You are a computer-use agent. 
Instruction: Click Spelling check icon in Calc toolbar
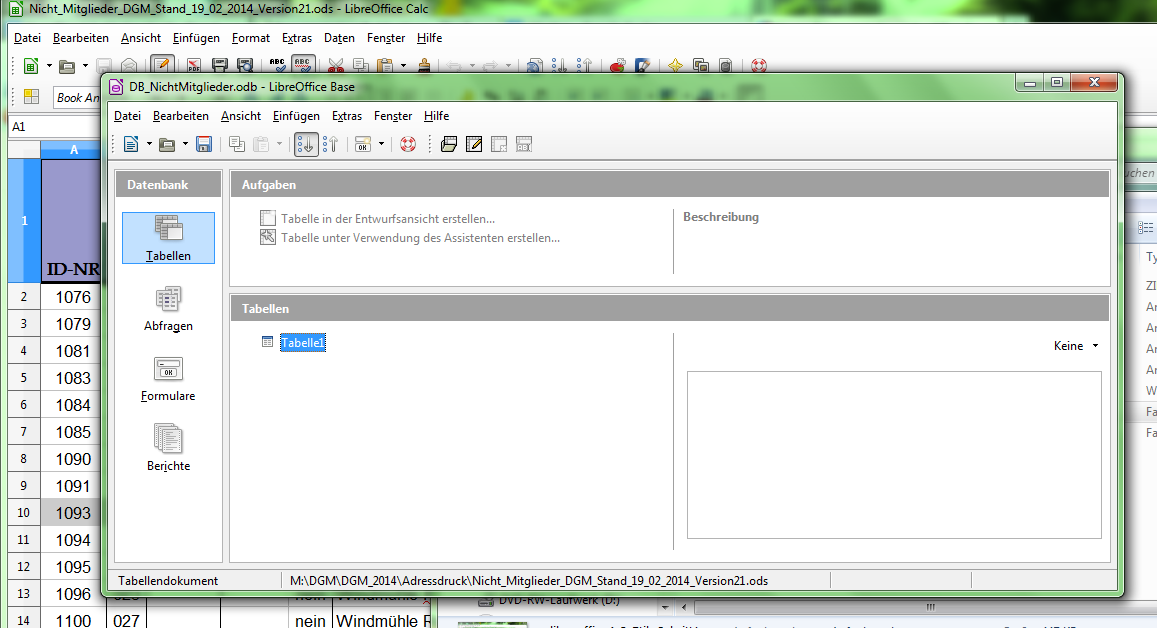(277, 66)
